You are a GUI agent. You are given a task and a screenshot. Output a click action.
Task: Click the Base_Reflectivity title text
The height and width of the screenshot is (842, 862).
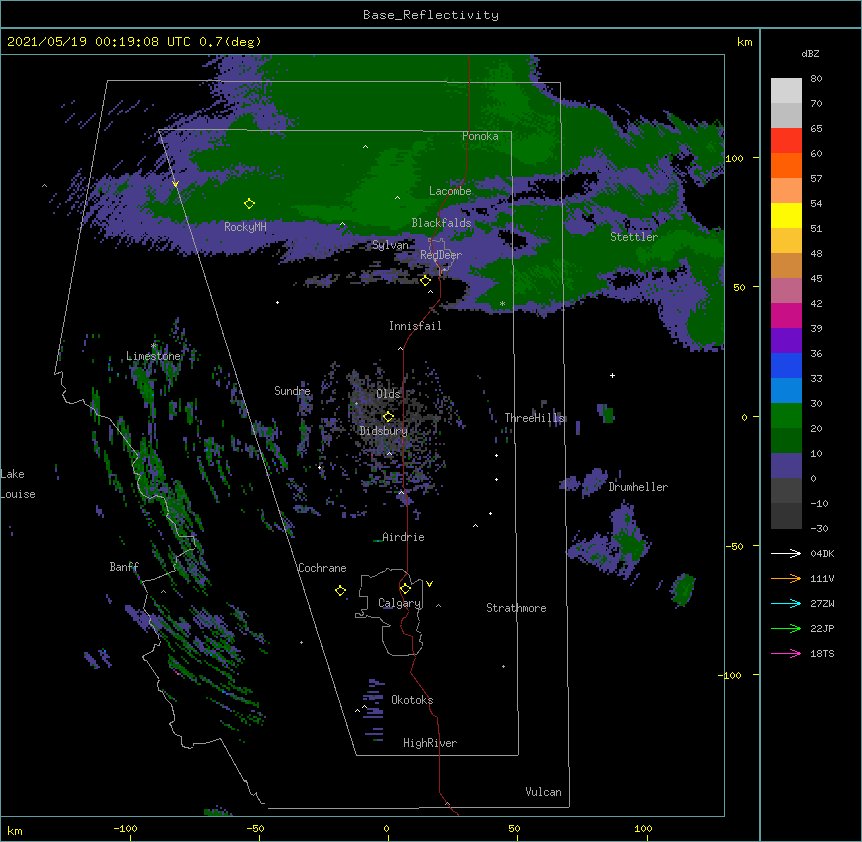coord(431,15)
